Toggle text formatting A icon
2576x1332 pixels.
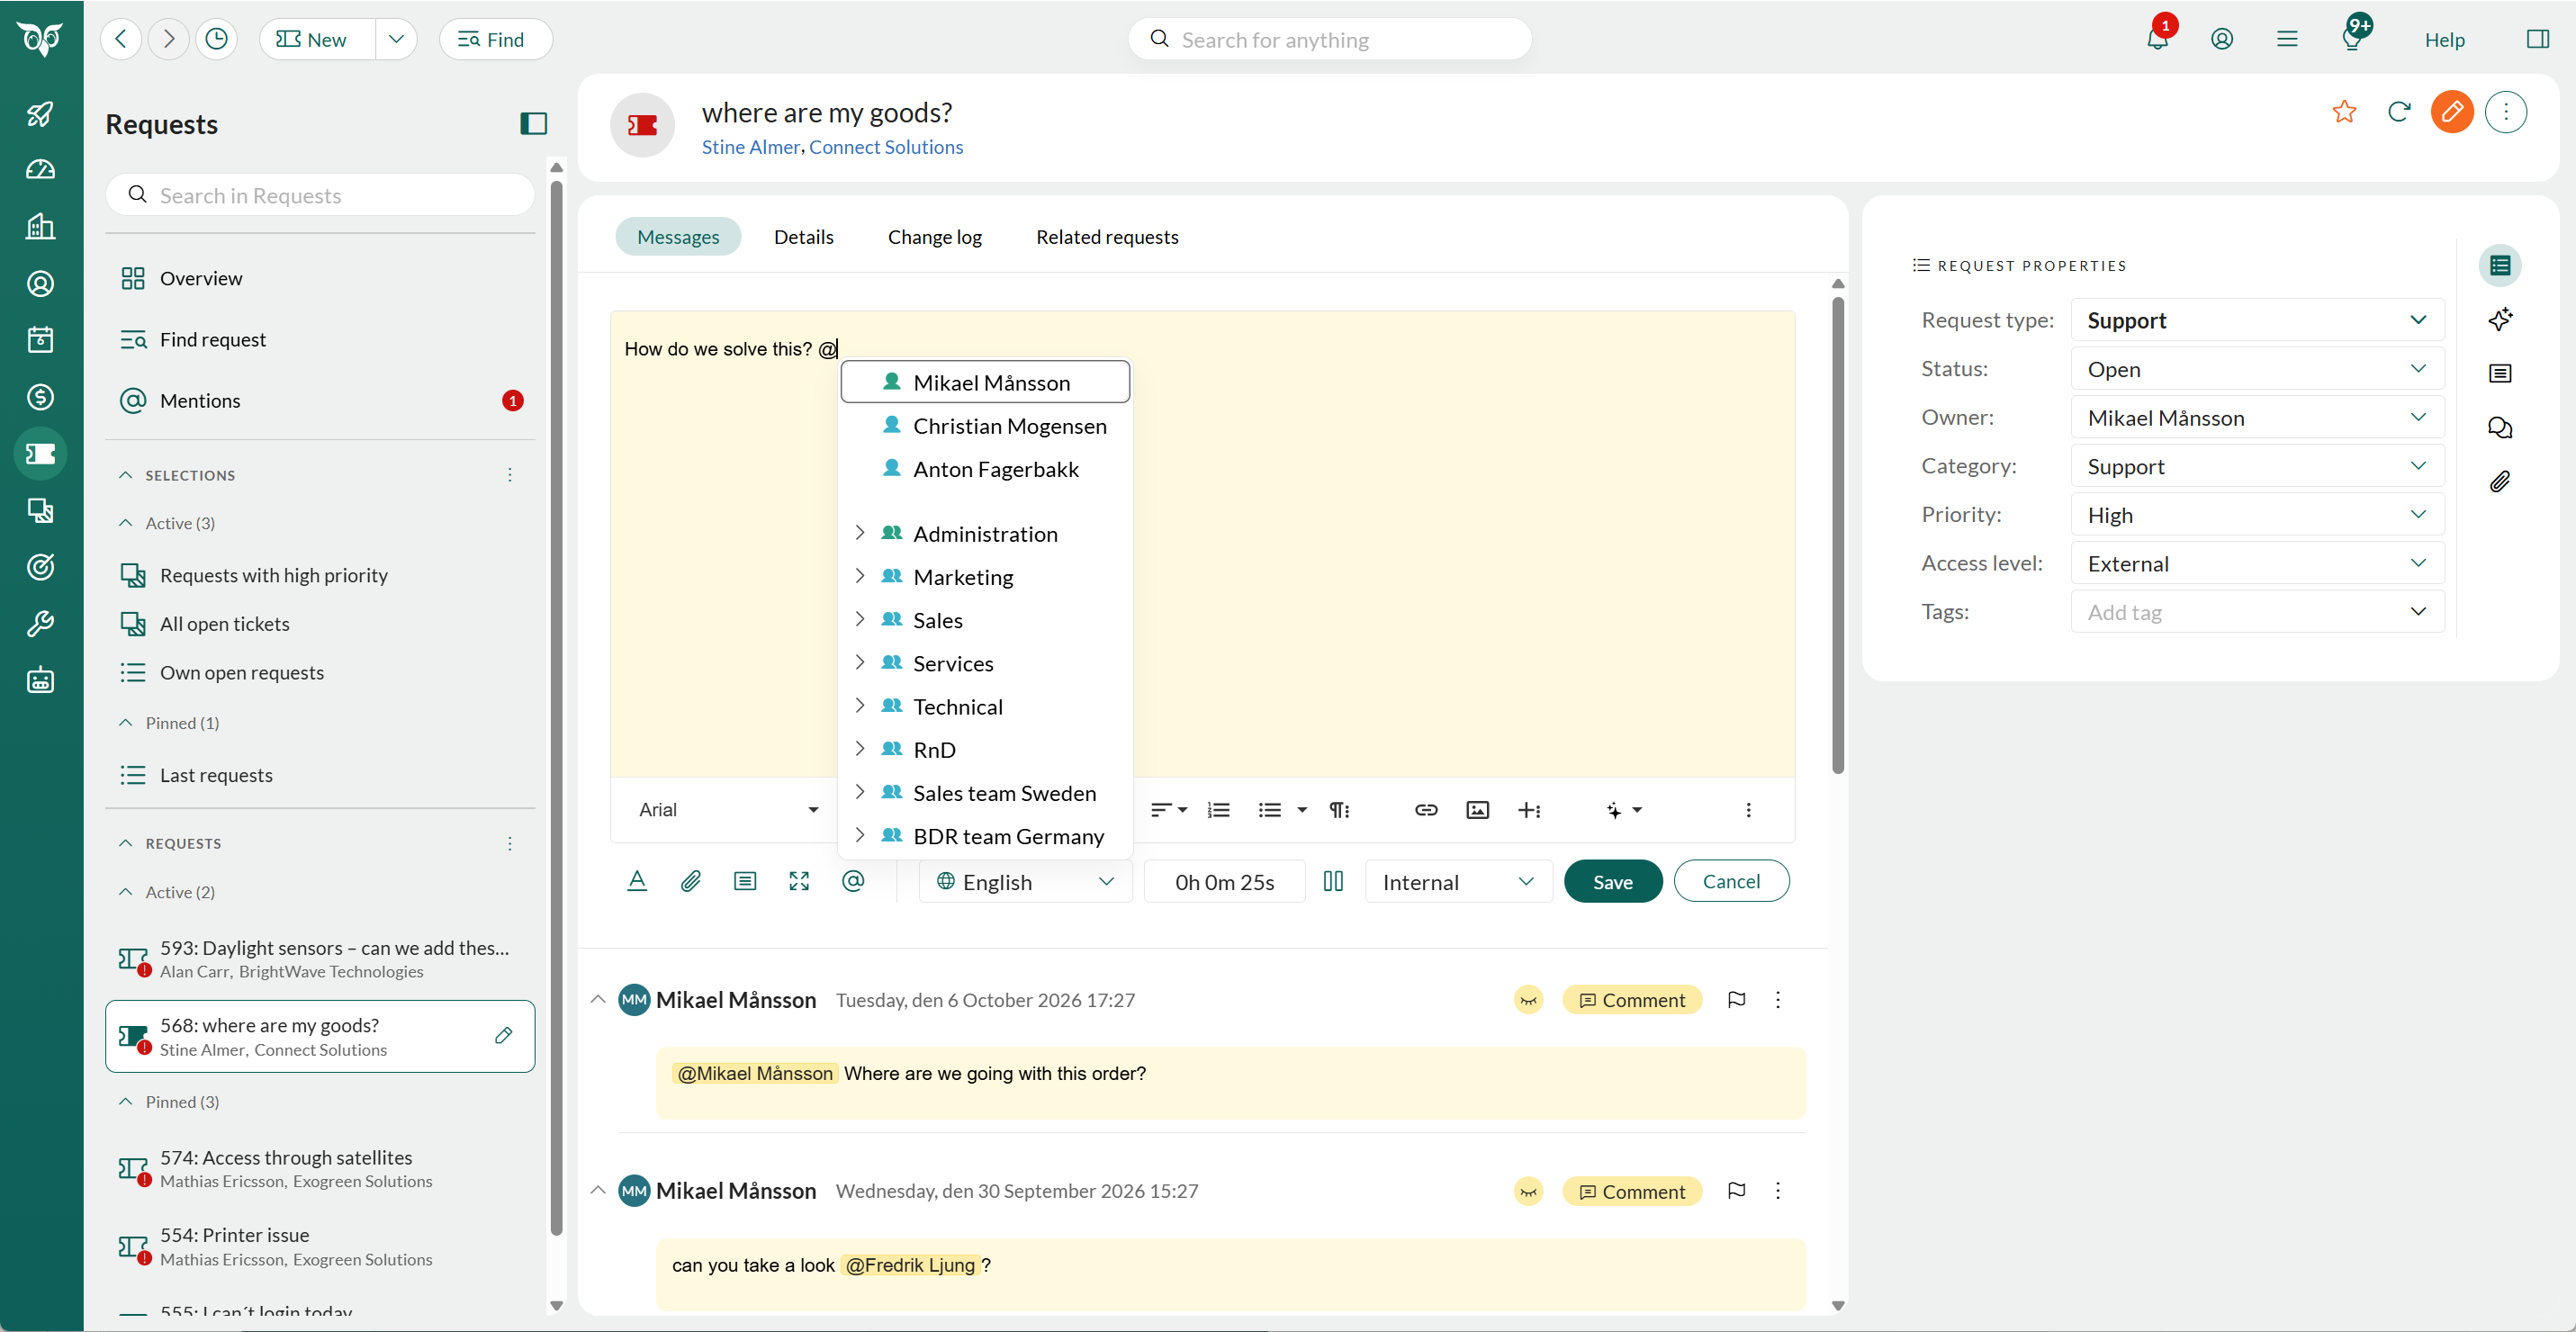pos(637,881)
